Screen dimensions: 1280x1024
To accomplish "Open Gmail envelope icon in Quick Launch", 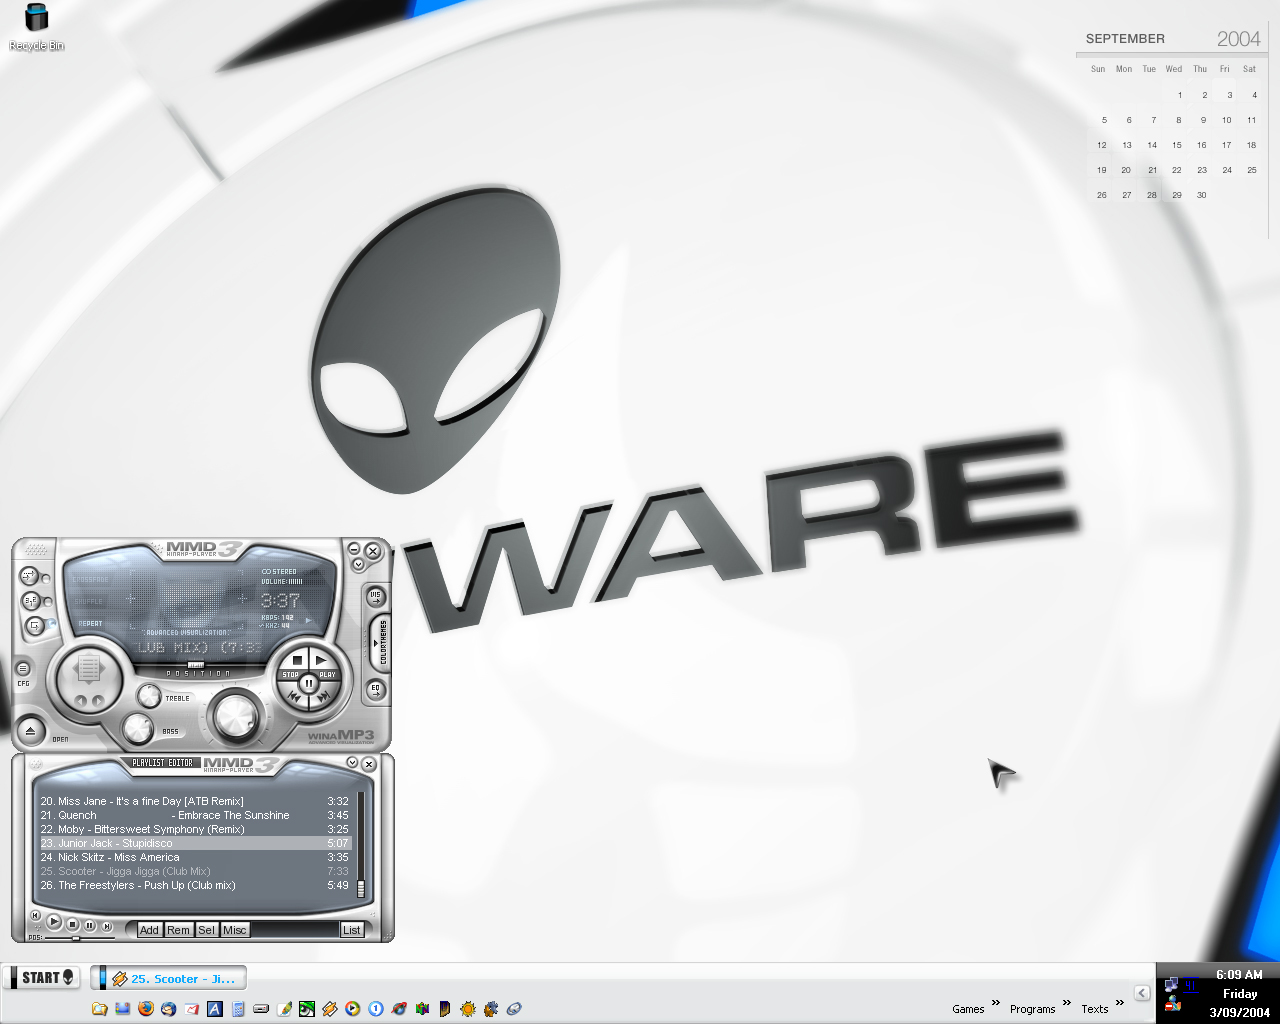I will (x=192, y=1009).
